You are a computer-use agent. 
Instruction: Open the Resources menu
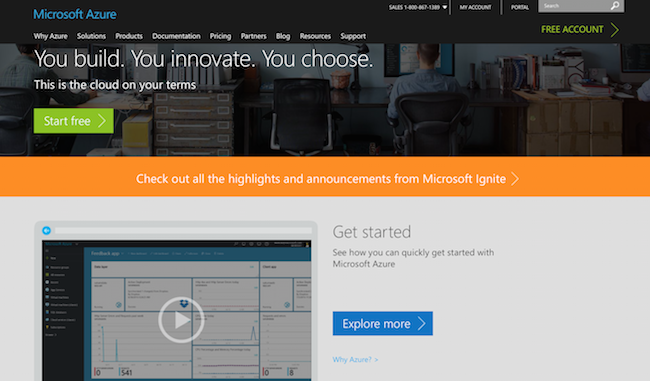pyautogui.click(x=315, y=36)
